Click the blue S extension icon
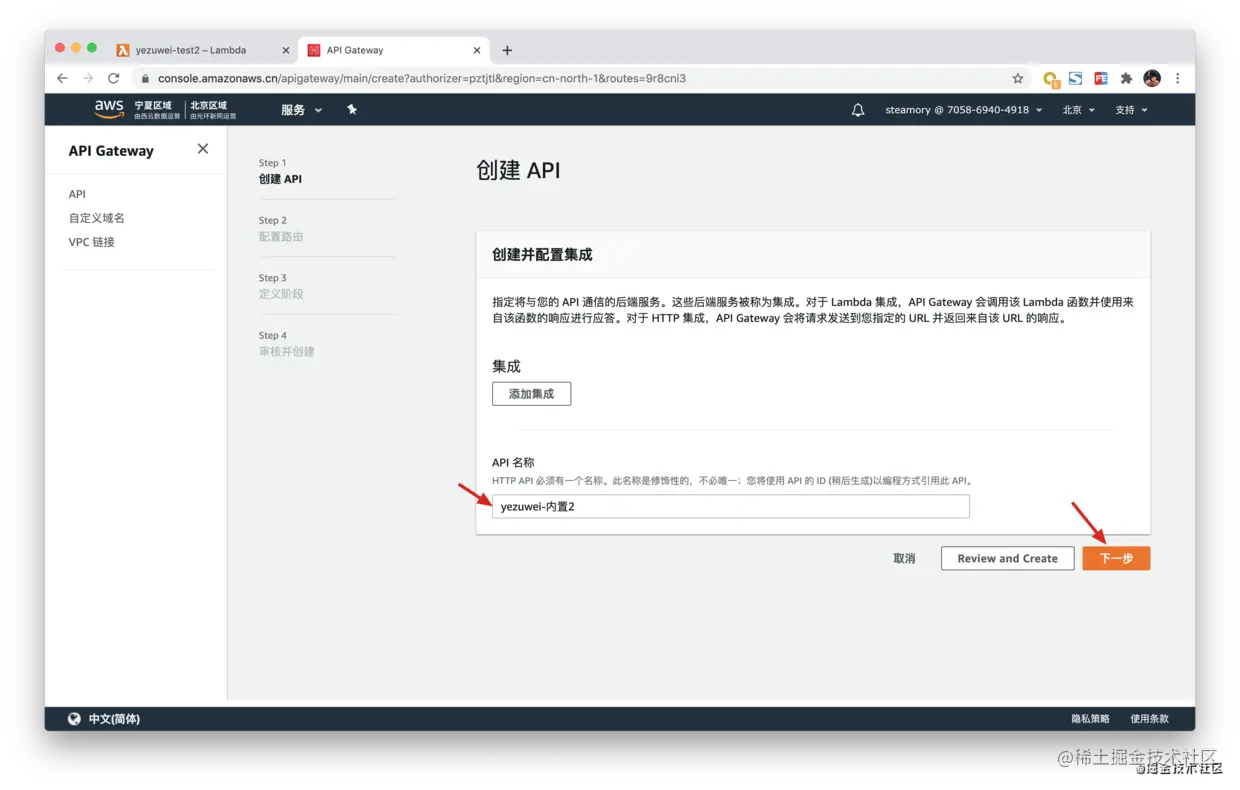1240x790 pixels. point(1075,78)
